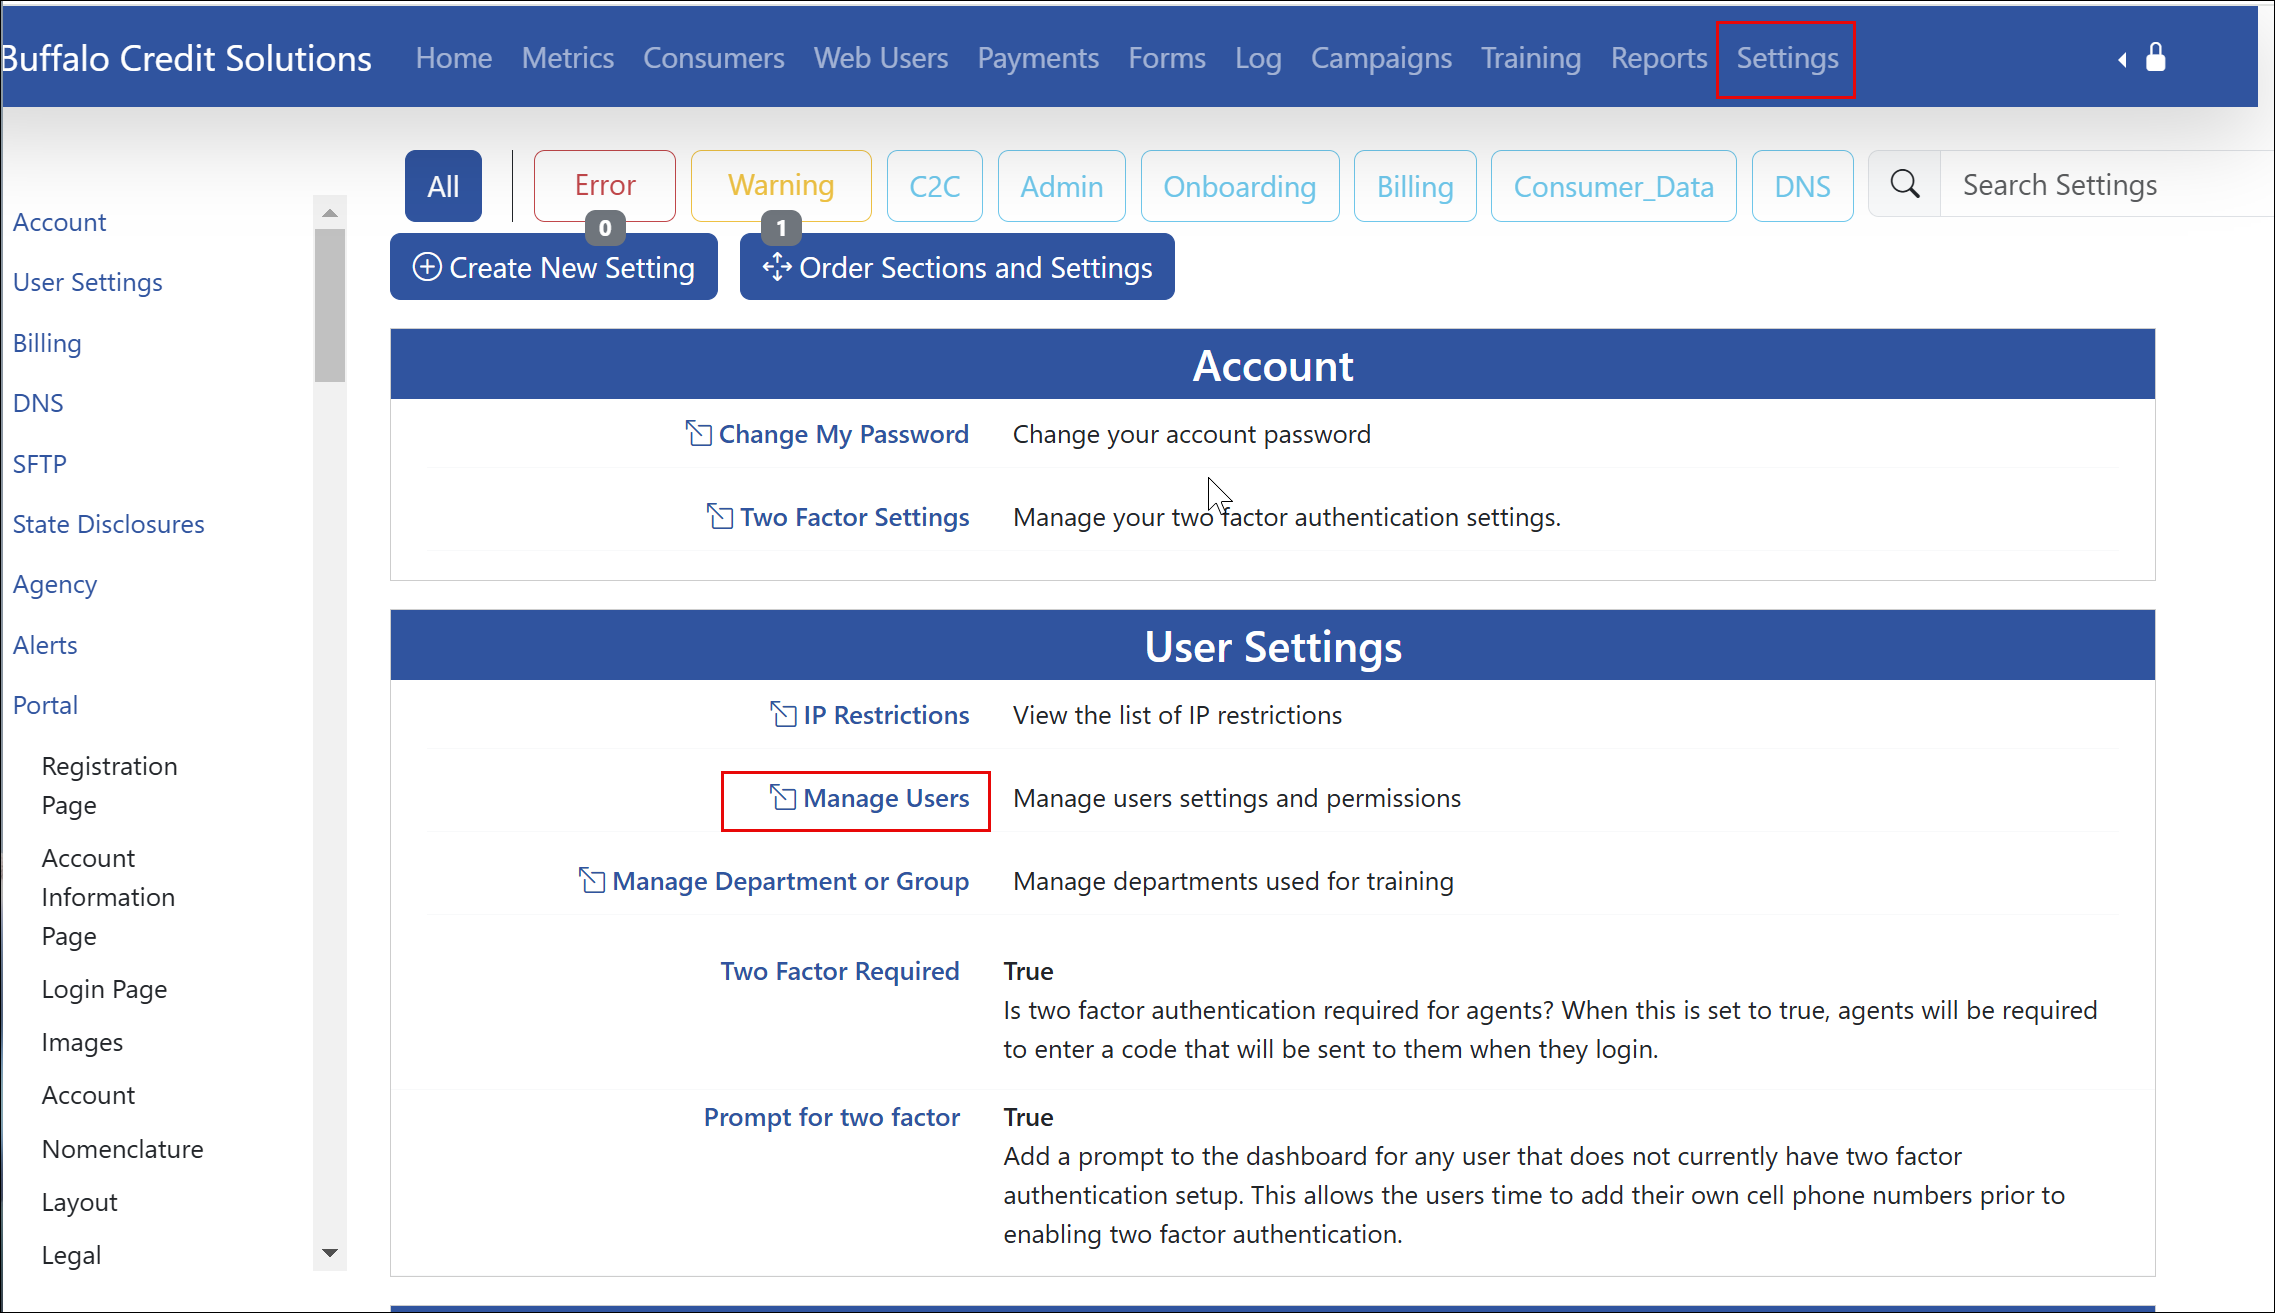
Task: Select the Warning filter tag
Action: (780, 186)
